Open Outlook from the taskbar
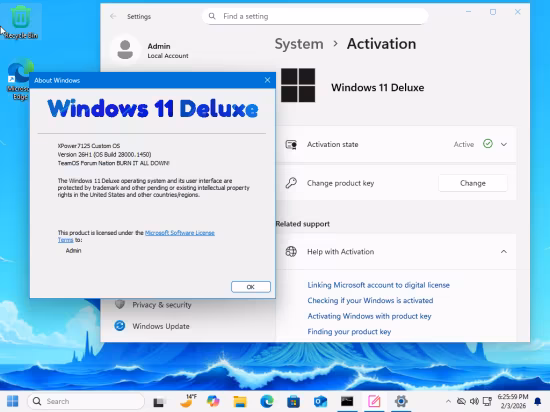 (x=320, y=401)
